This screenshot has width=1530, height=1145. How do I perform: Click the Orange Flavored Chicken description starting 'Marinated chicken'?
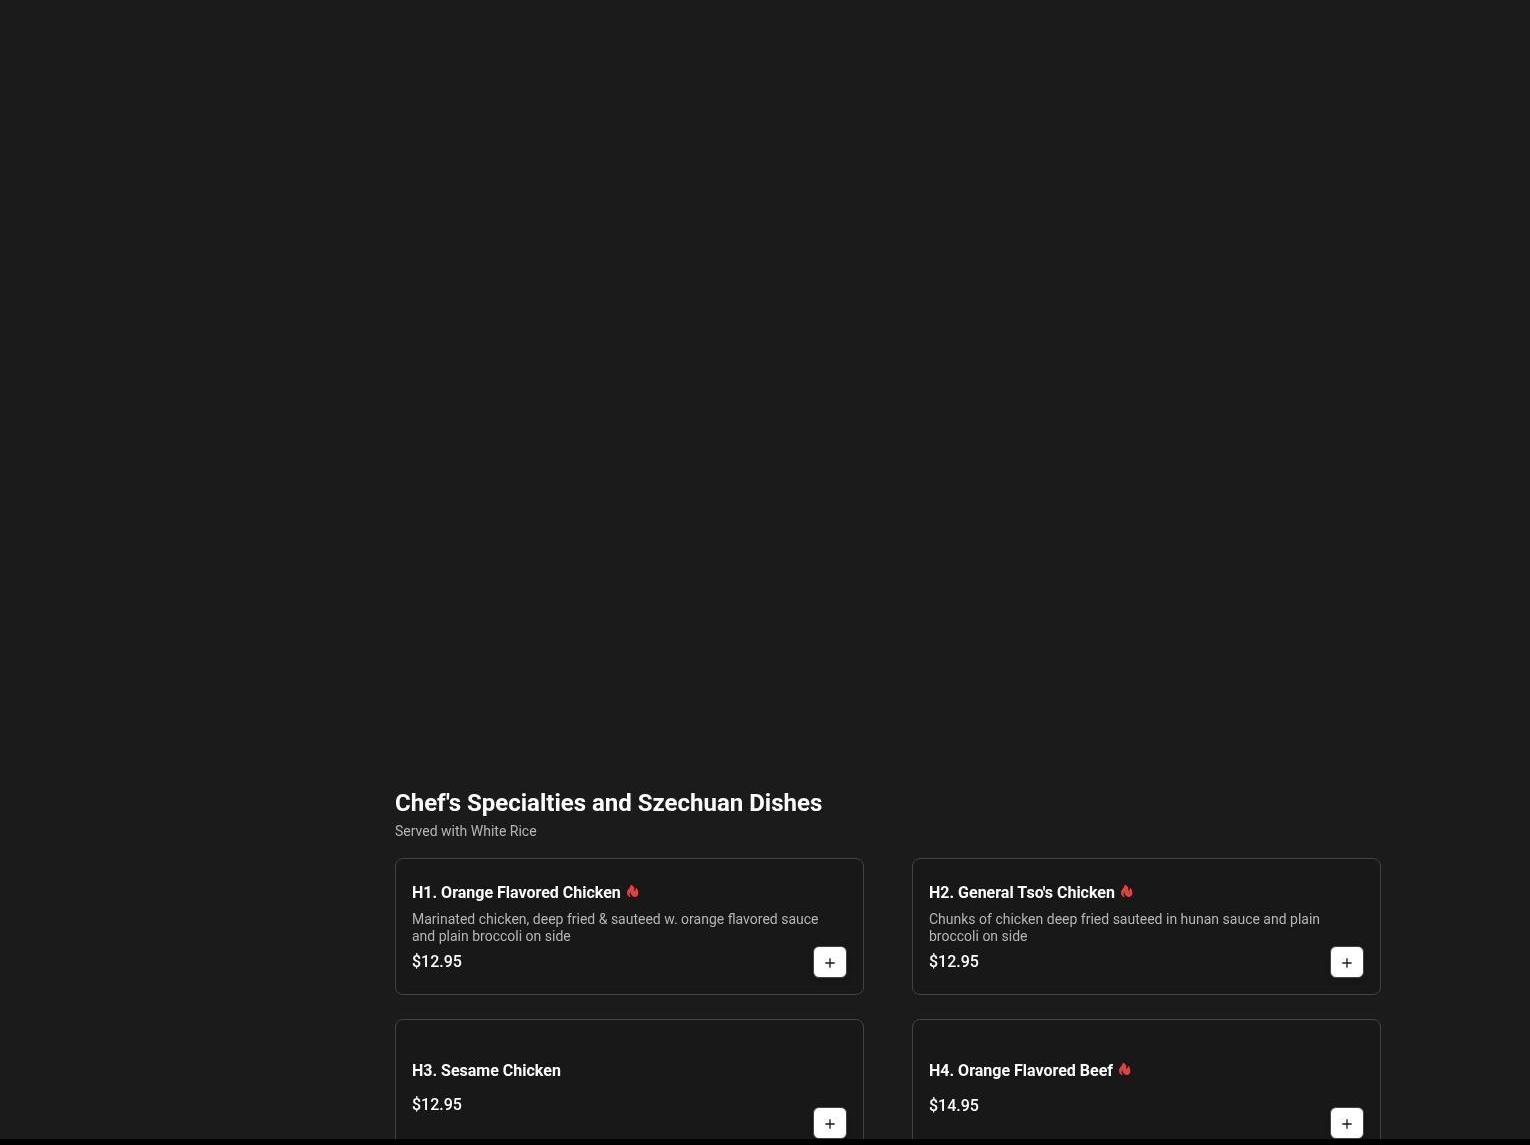tap(615, 927)
